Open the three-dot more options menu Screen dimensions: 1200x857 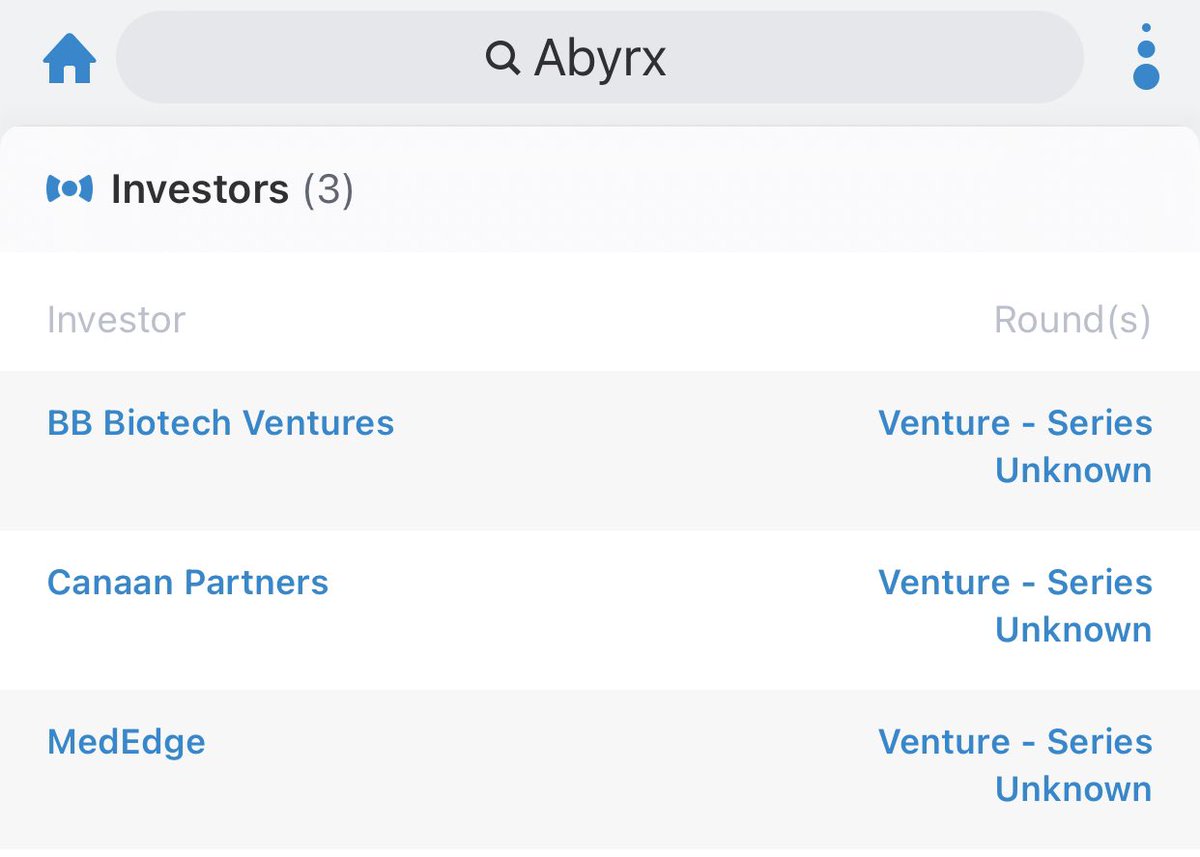[1146, 58]
